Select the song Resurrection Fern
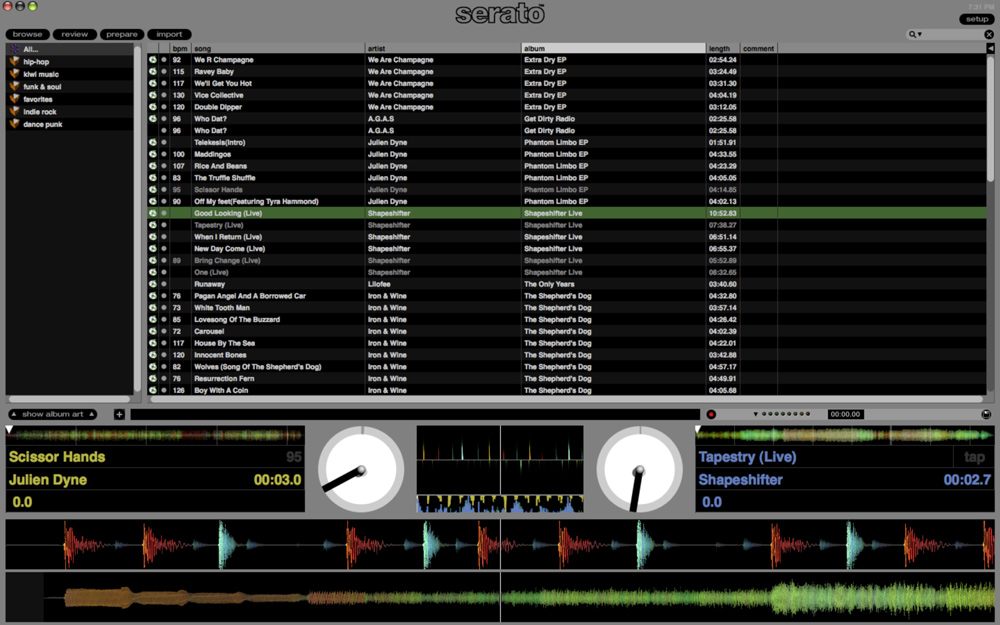This screenshot has width=1000, height=625. tap(224, 379)
